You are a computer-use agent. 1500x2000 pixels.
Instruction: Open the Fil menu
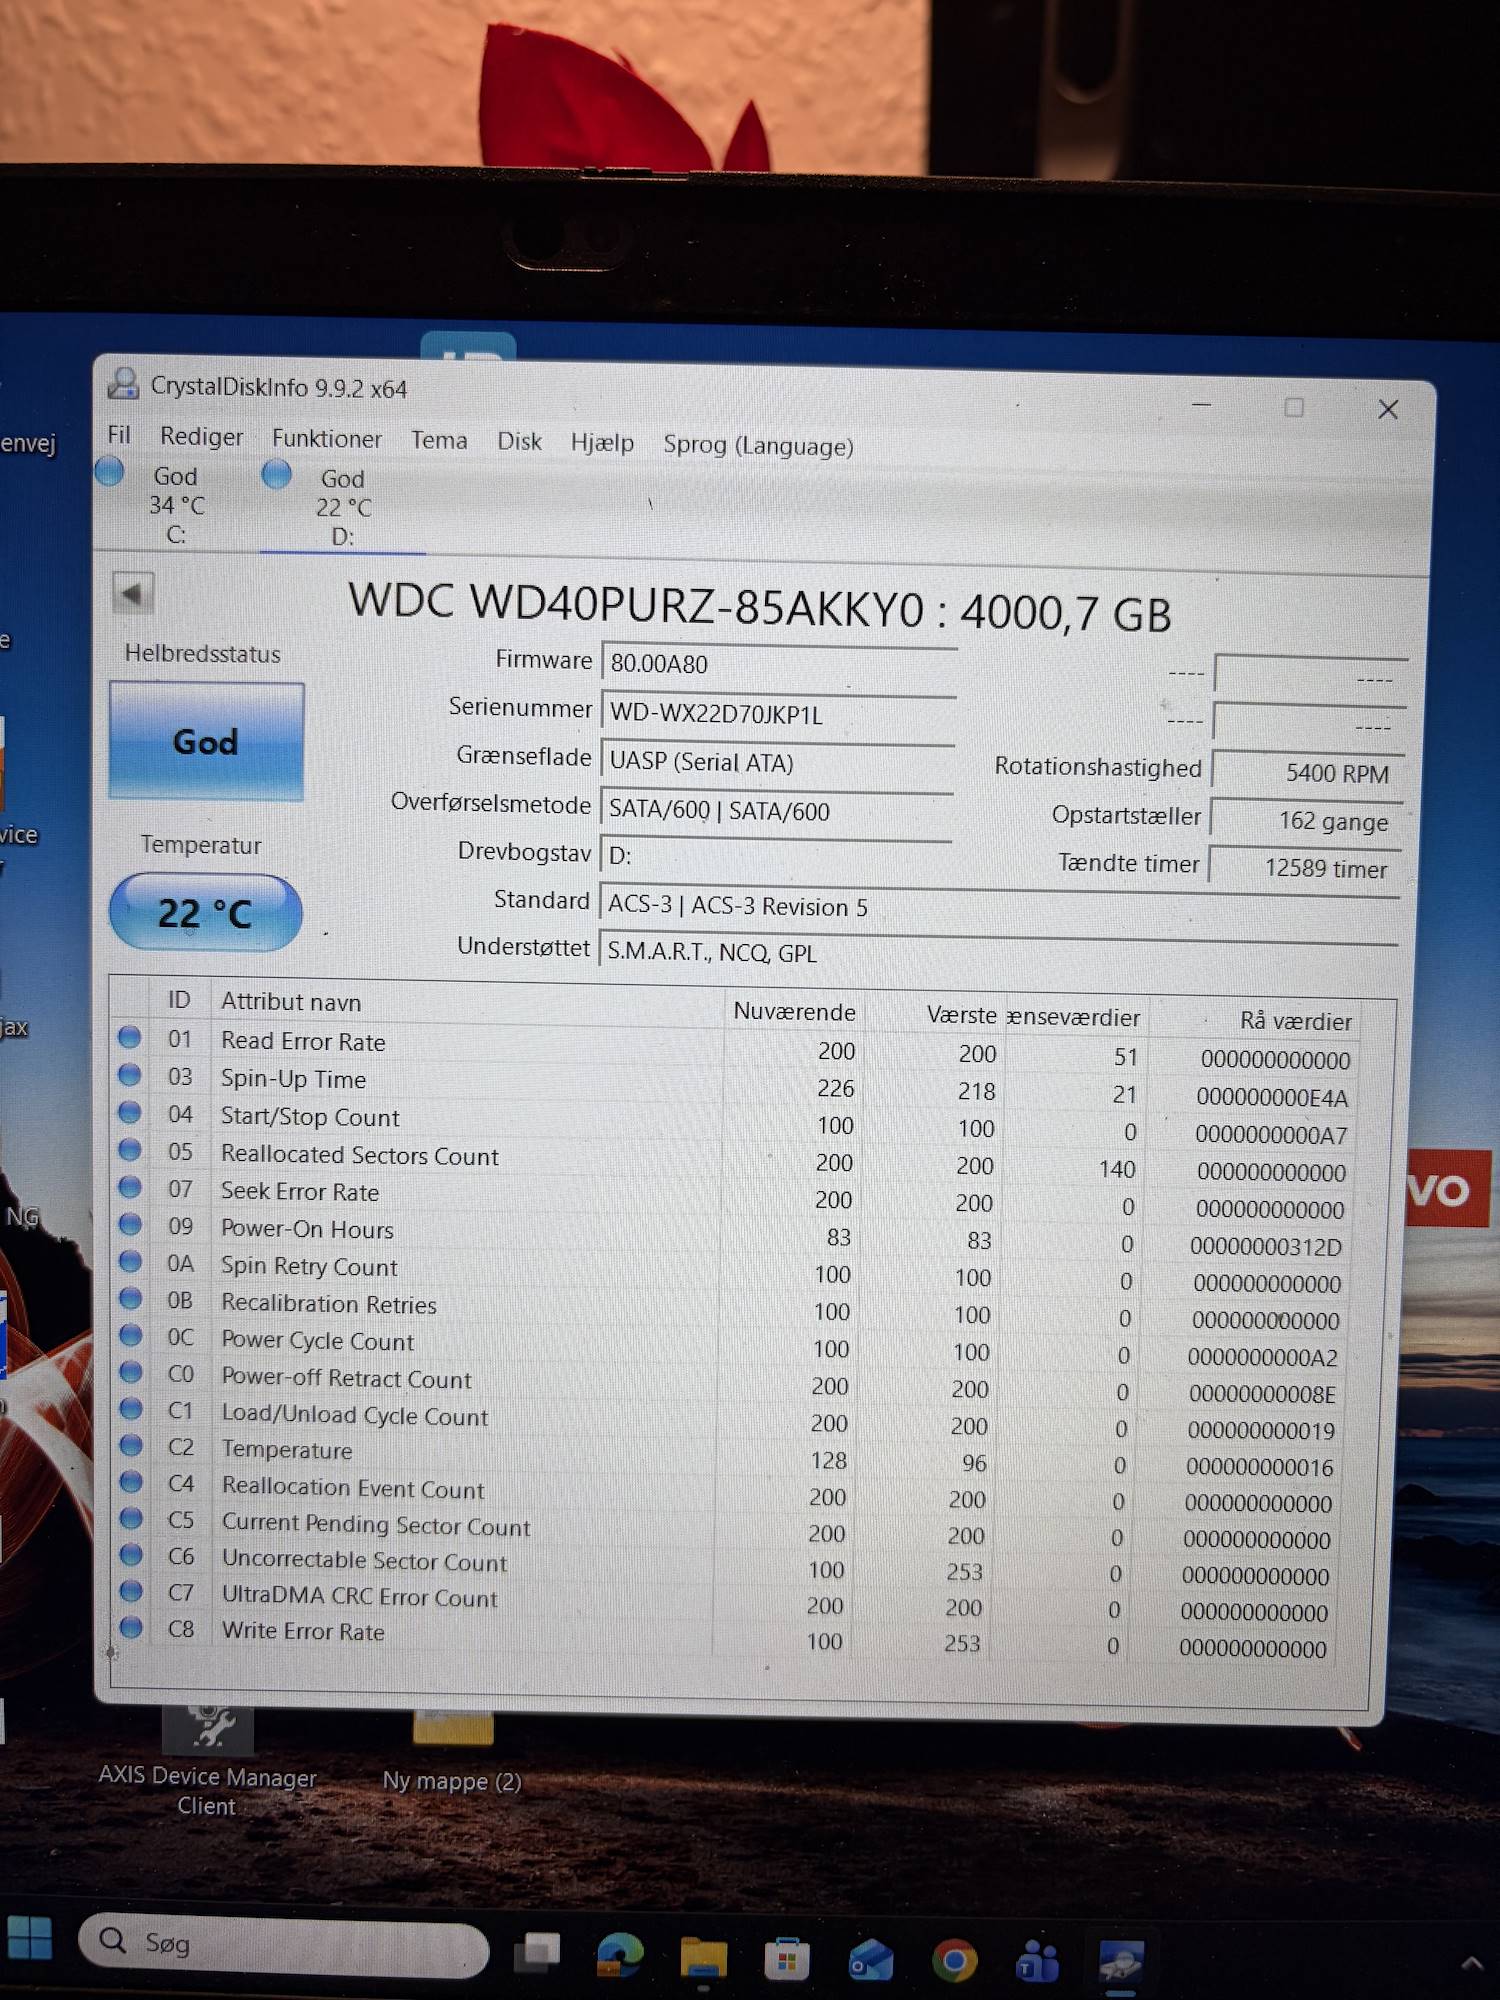119,434
